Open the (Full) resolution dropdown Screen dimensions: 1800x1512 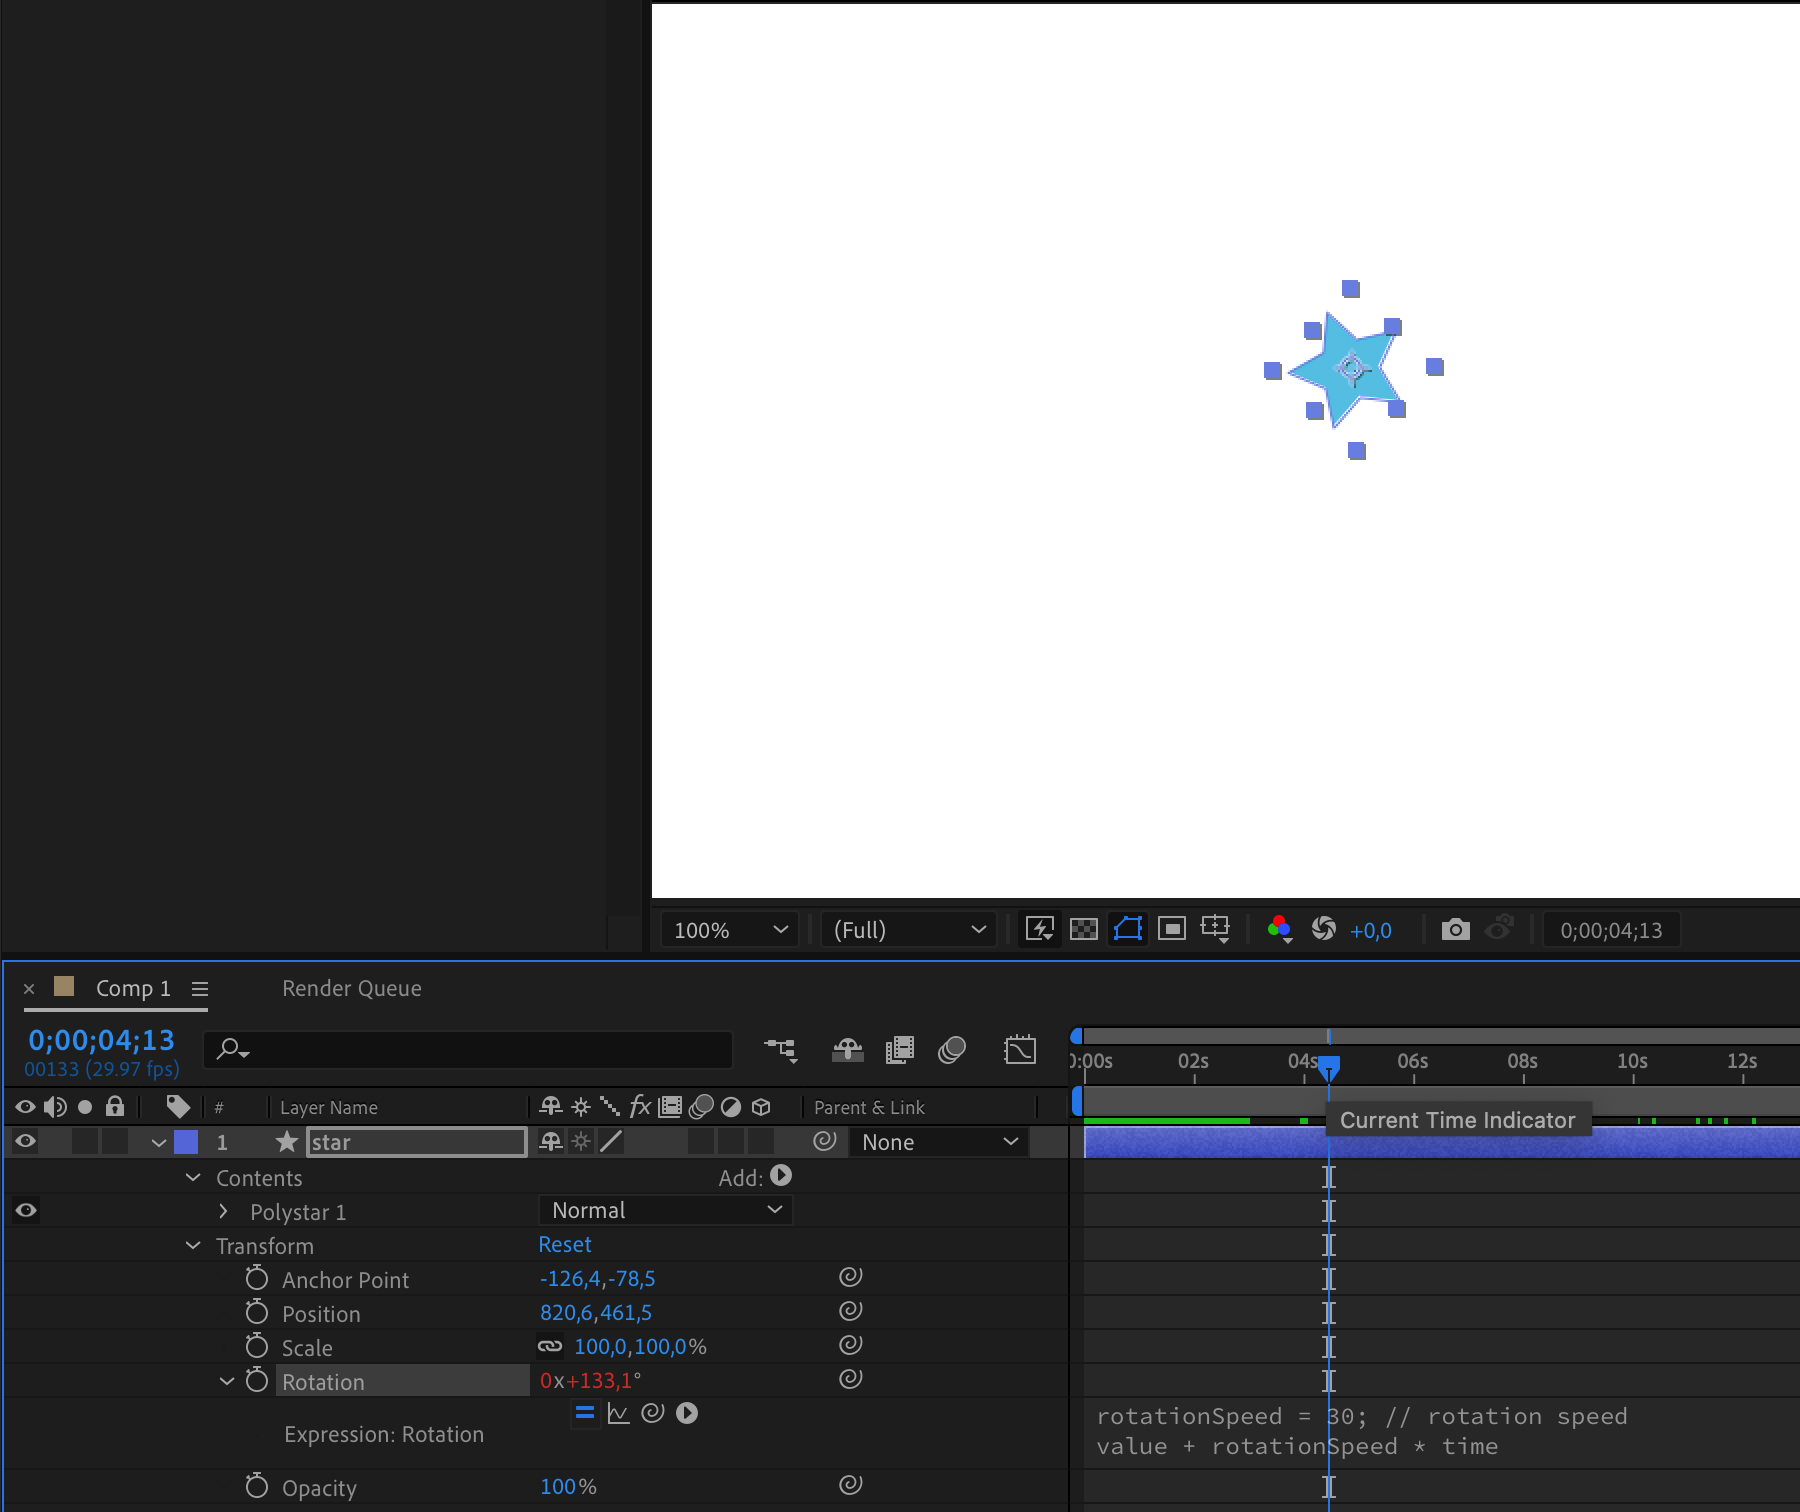point(908,930)
